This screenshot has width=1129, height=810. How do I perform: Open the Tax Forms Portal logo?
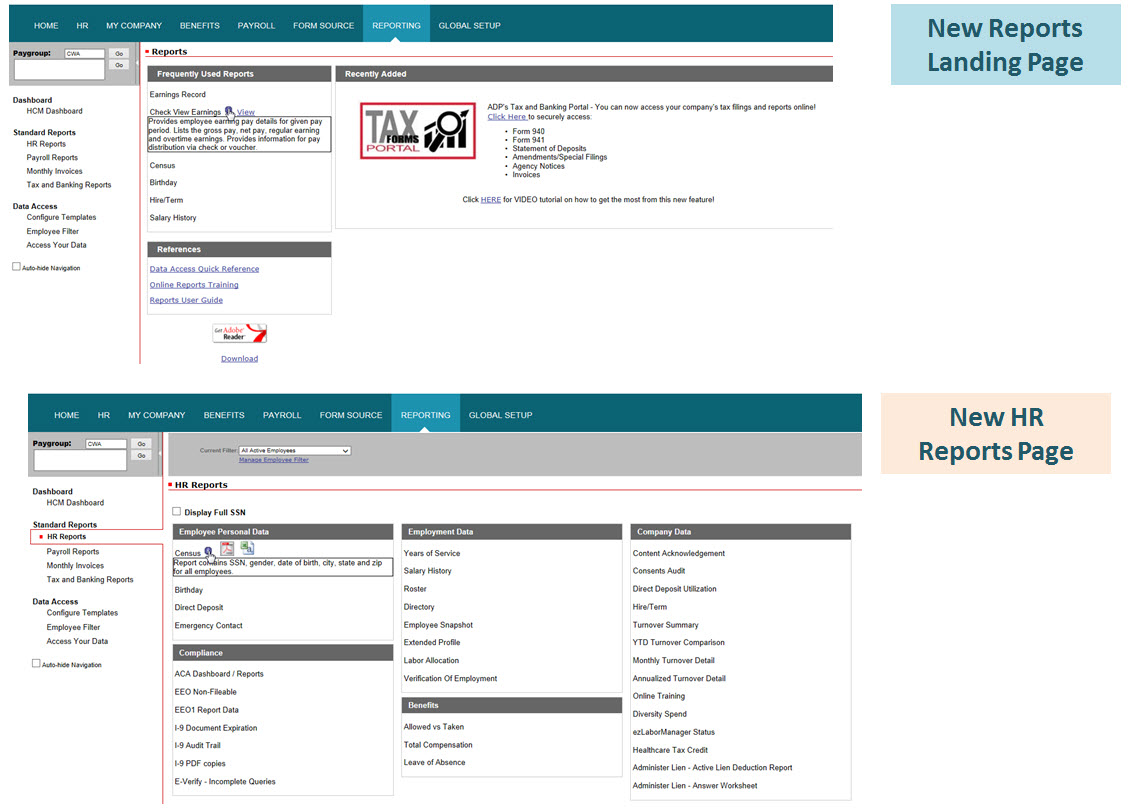coord(418,131)
